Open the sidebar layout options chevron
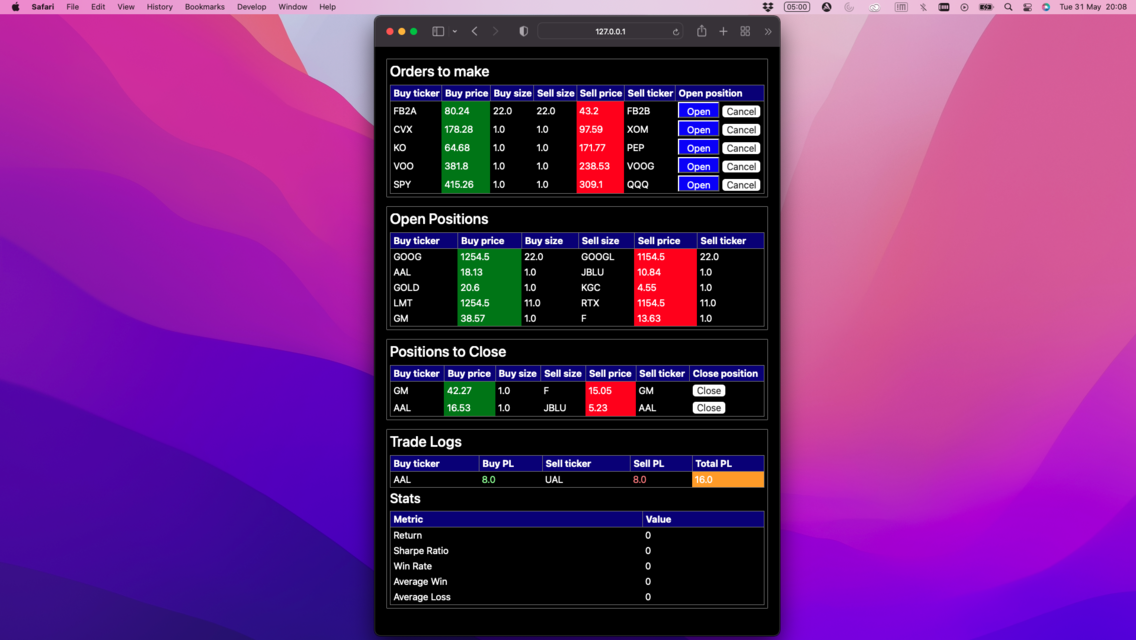Image resolution: width=1136 pixels, height=640 pixels. pos(455,31)
